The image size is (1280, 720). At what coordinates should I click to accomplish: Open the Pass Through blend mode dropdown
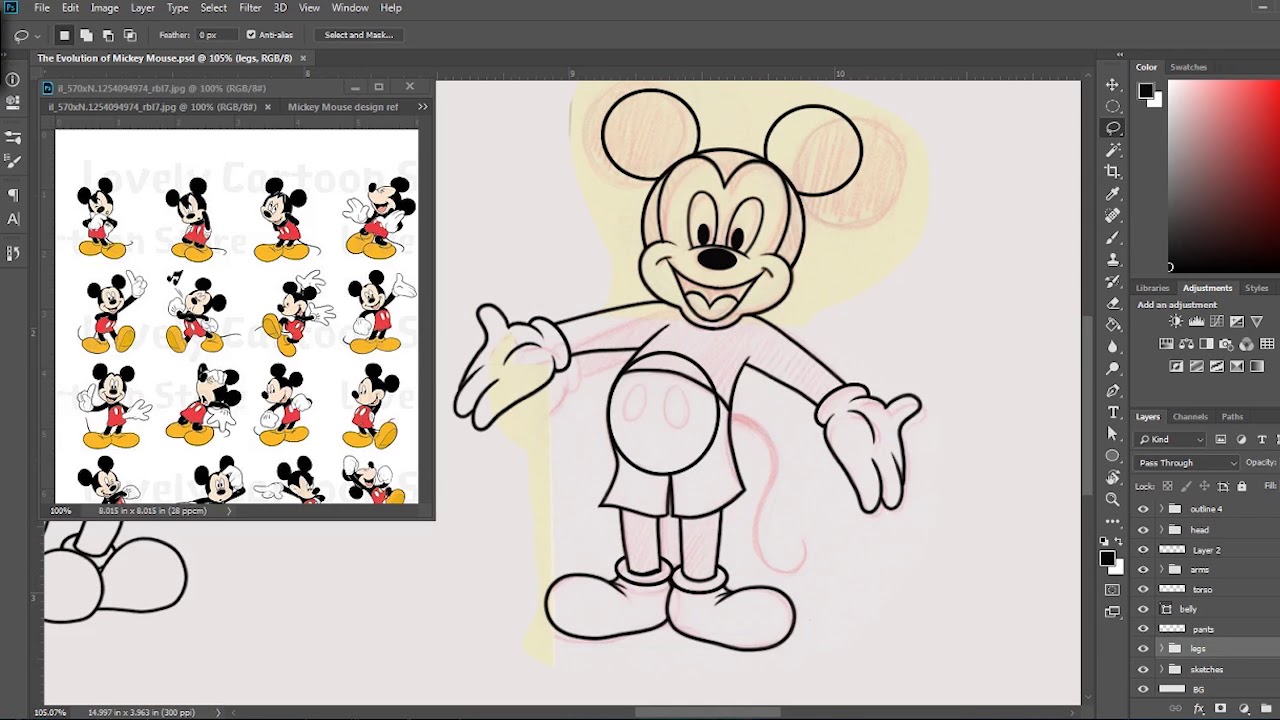click(1187, 463)
